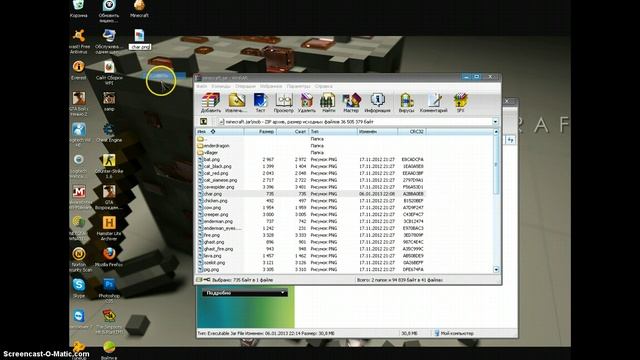Sort by the CRC32 column header

click(412, 132)
